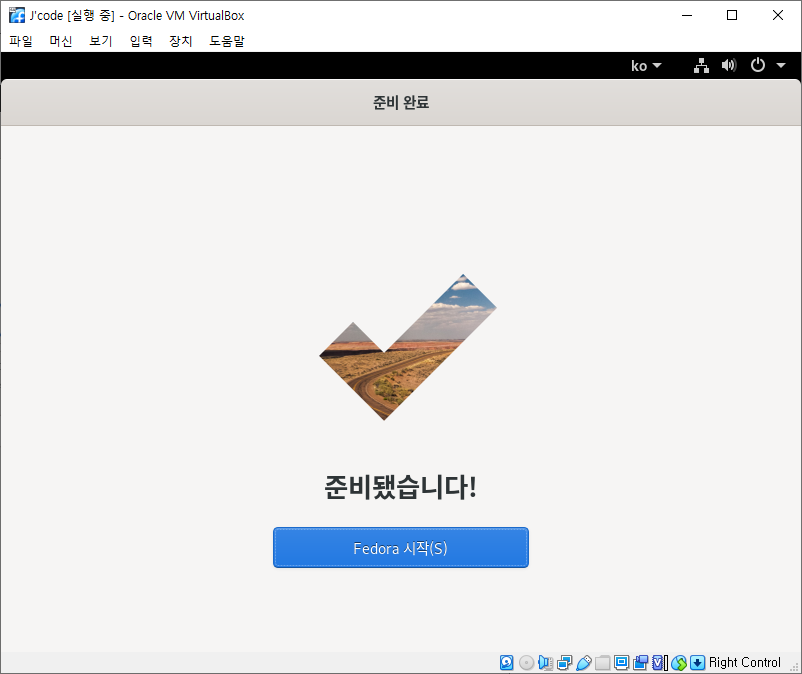Click the shared folders status icon
Viewport: 802px width, 674px height.
(603, 663)
